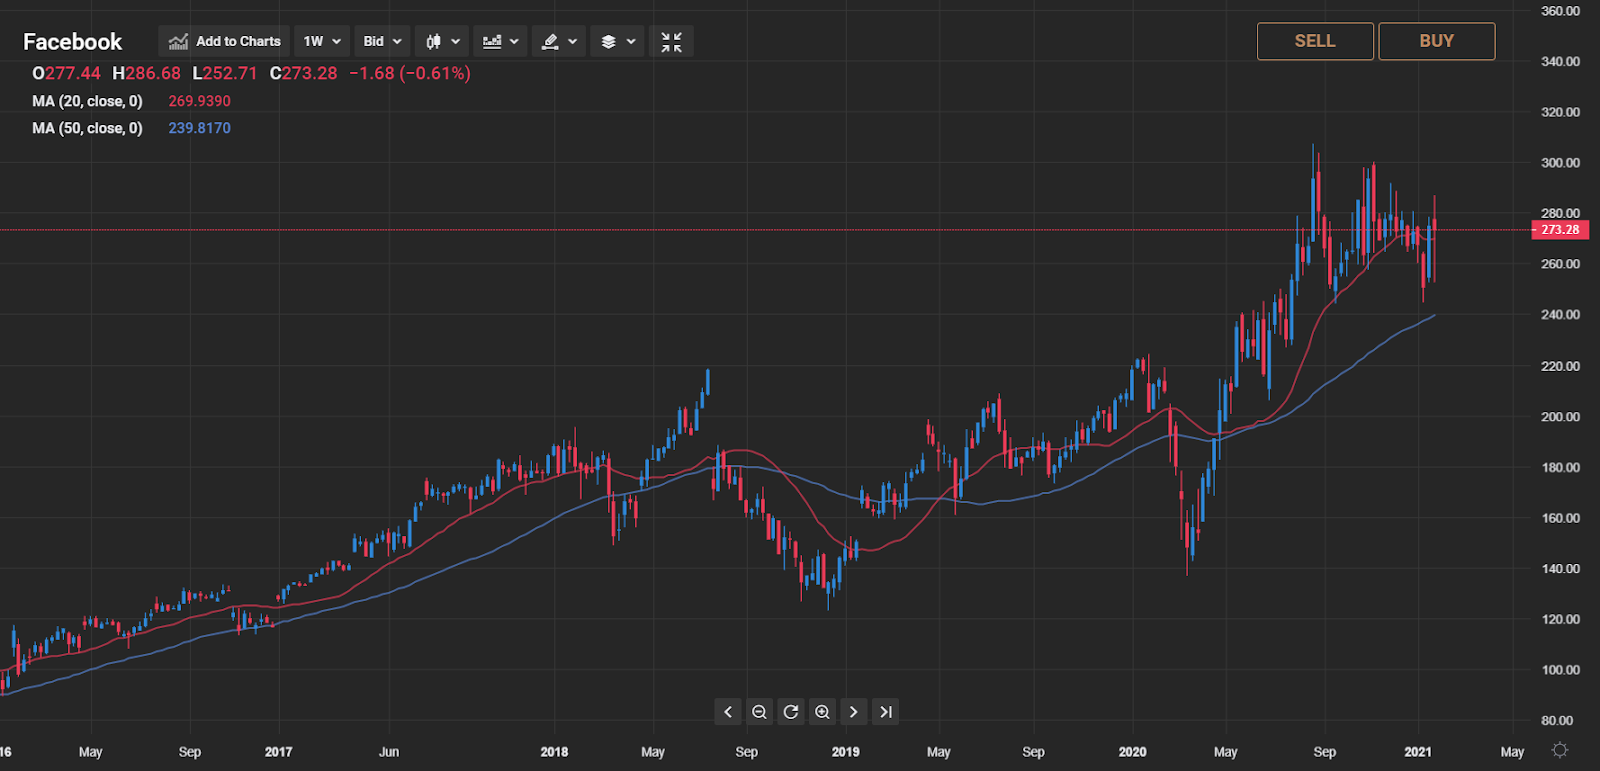Jump to the latest candle
This screenshot has height=771, width=1600.
[885, 712]
